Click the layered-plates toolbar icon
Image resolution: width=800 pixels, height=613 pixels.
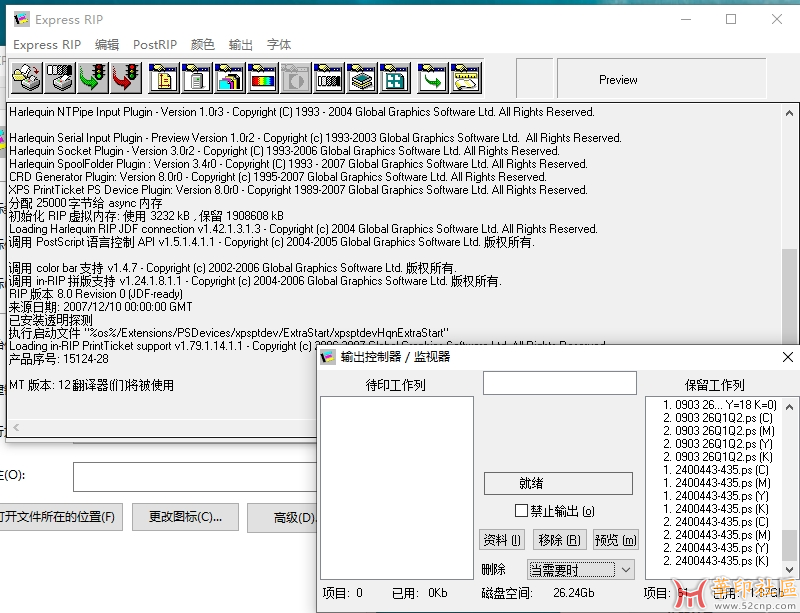362,78
